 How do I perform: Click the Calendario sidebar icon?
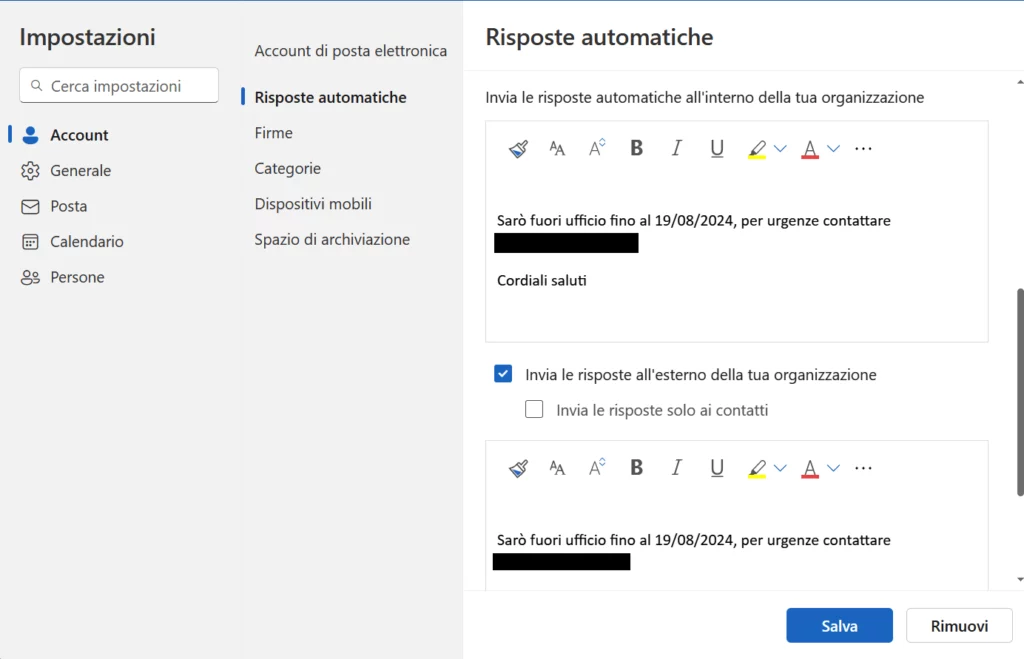[33, 241]
